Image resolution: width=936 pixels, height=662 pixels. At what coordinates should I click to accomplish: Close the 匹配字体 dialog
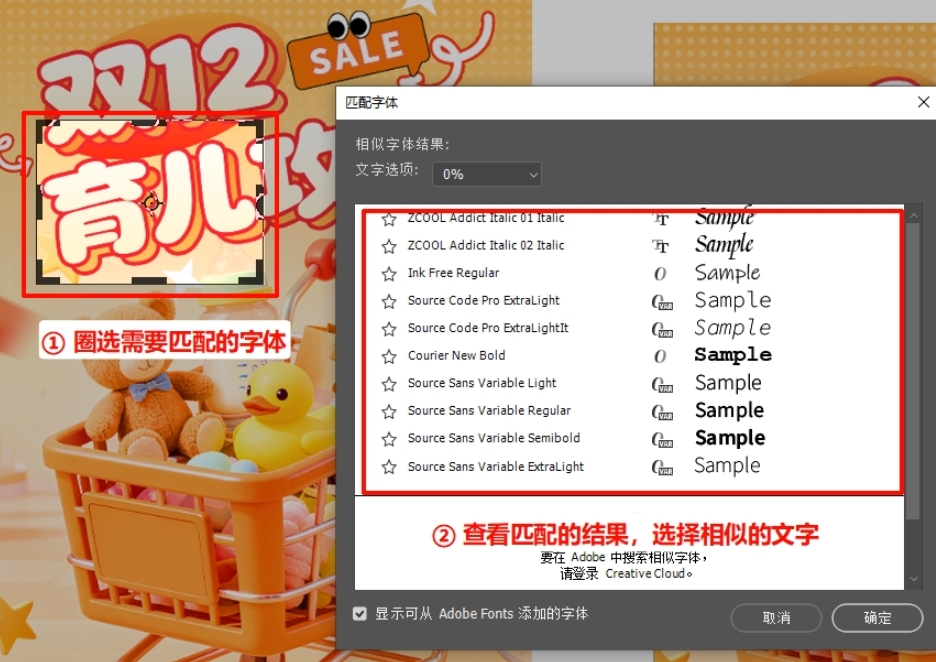(x=923, y=102)
